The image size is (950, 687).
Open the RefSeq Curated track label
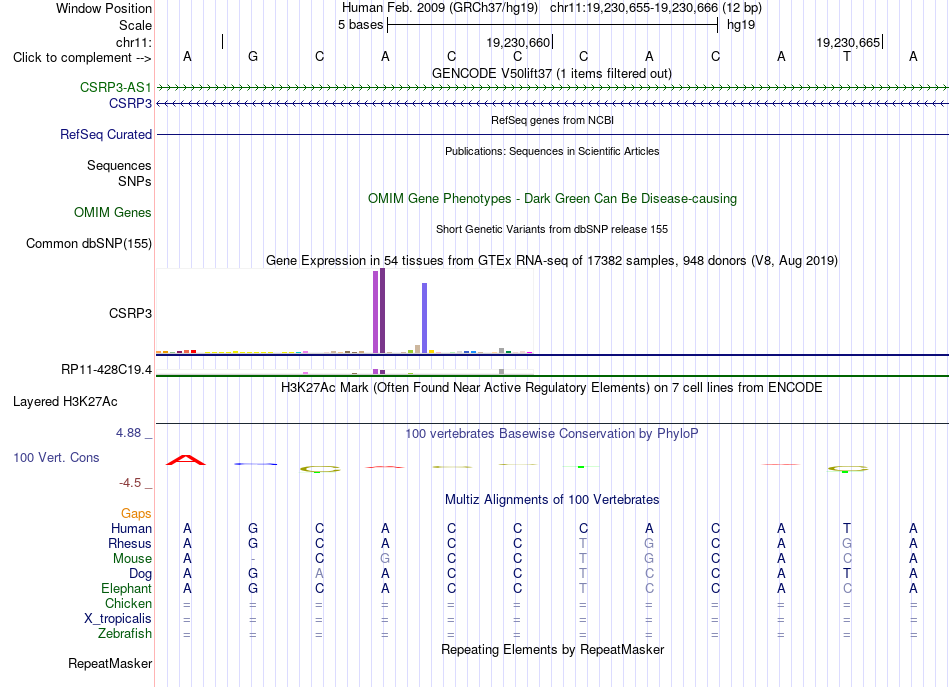[x=106, y=134]
